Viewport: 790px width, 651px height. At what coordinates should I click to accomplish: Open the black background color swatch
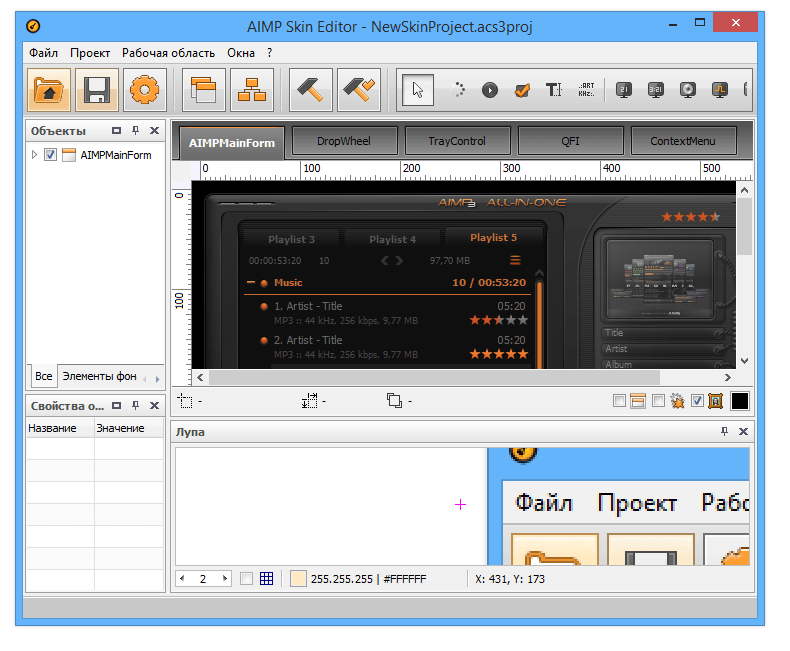coord(740,401)
